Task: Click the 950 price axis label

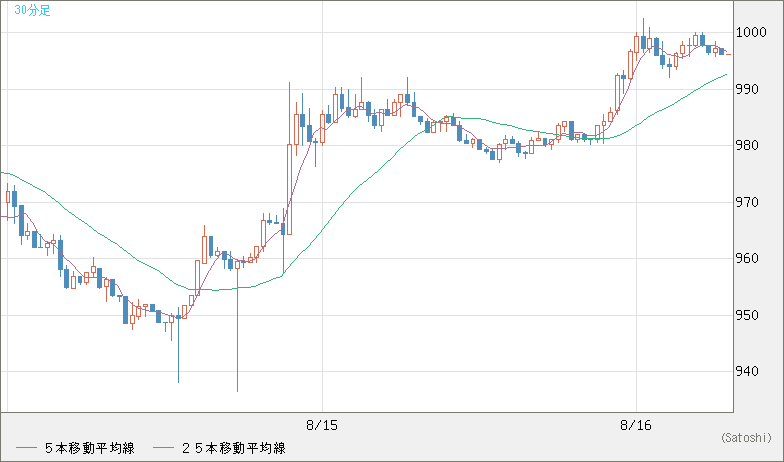Action: tap(748, 316)
